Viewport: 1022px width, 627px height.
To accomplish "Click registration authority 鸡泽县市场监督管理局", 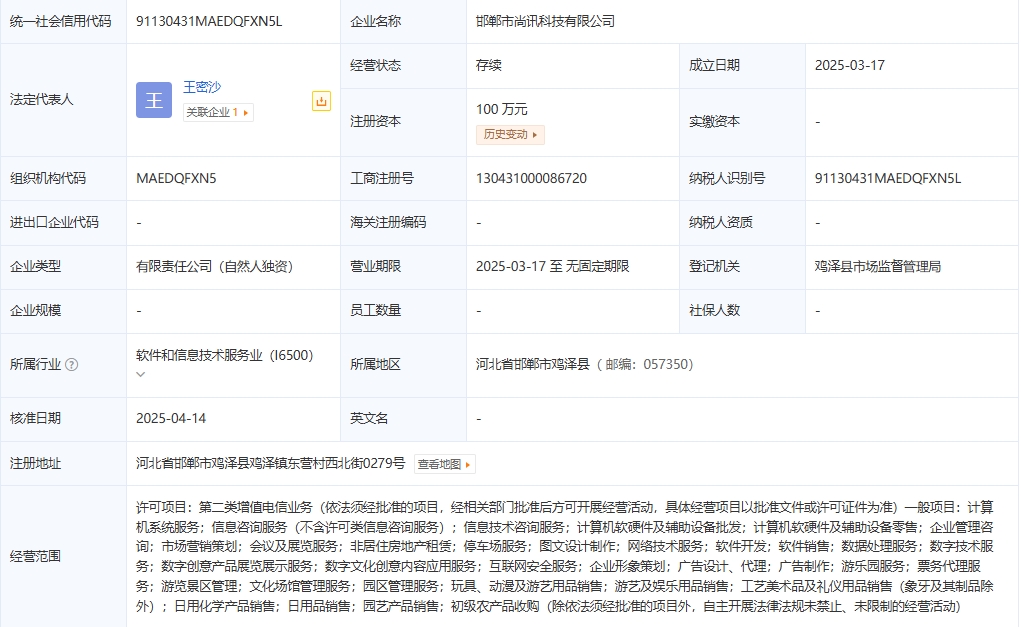I will click(x=877, y=266).
